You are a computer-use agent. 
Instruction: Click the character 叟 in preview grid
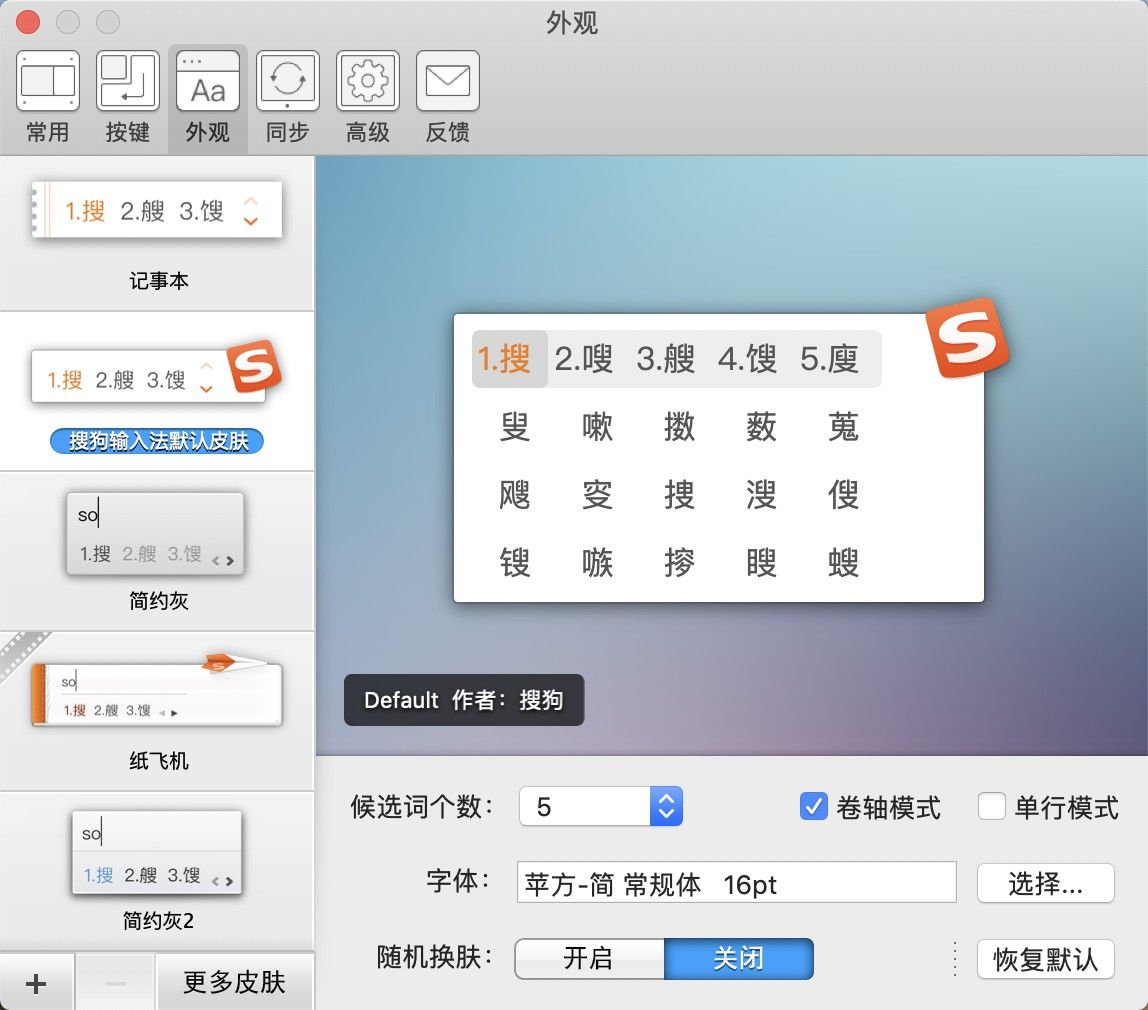pyautogui.click(x=515, y=427)
